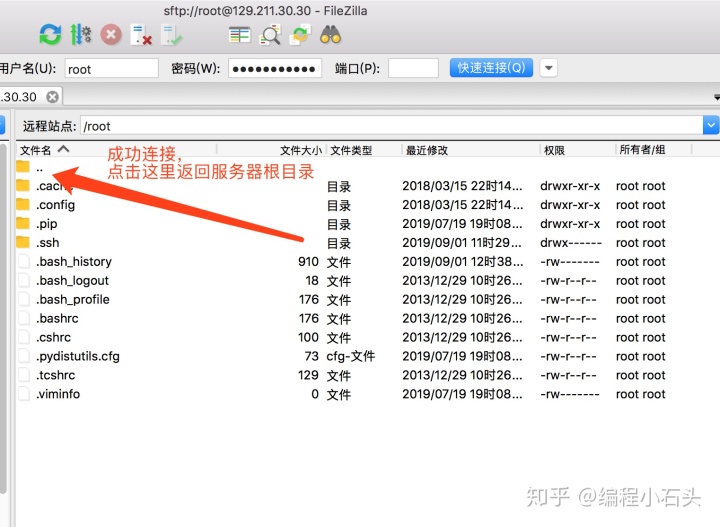The width and height of the screenshot is (720, 527).
Task: Close the .30.30 connection tab
Action: point(53,97)
